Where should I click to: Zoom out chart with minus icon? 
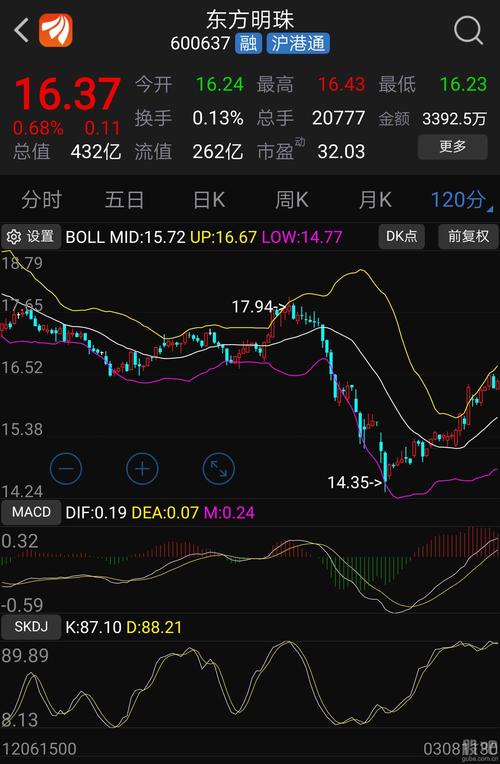coord(66,469)
